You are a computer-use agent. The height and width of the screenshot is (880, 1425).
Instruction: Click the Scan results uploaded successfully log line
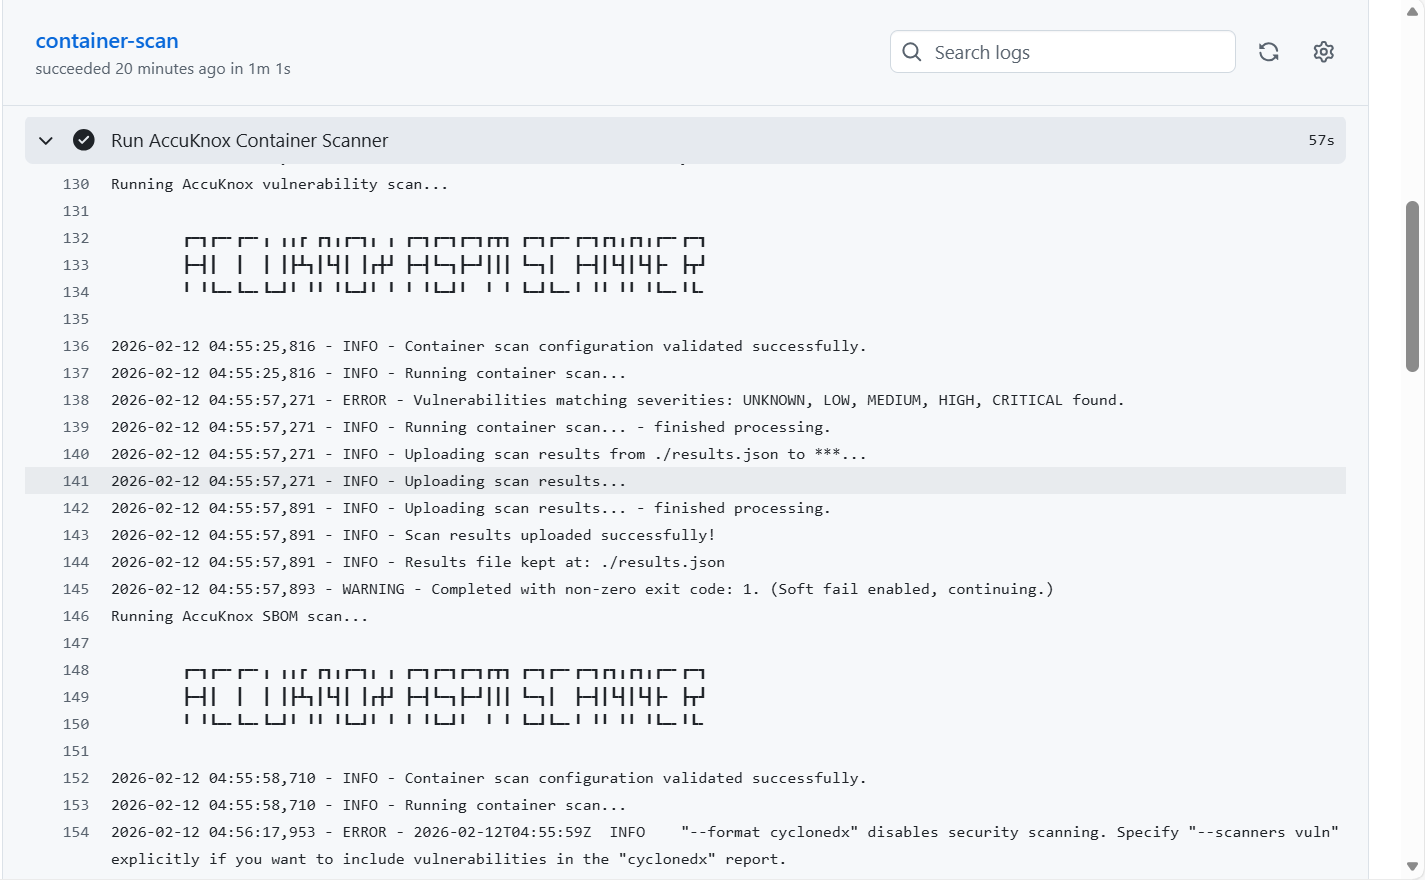(x=559, y=535)
